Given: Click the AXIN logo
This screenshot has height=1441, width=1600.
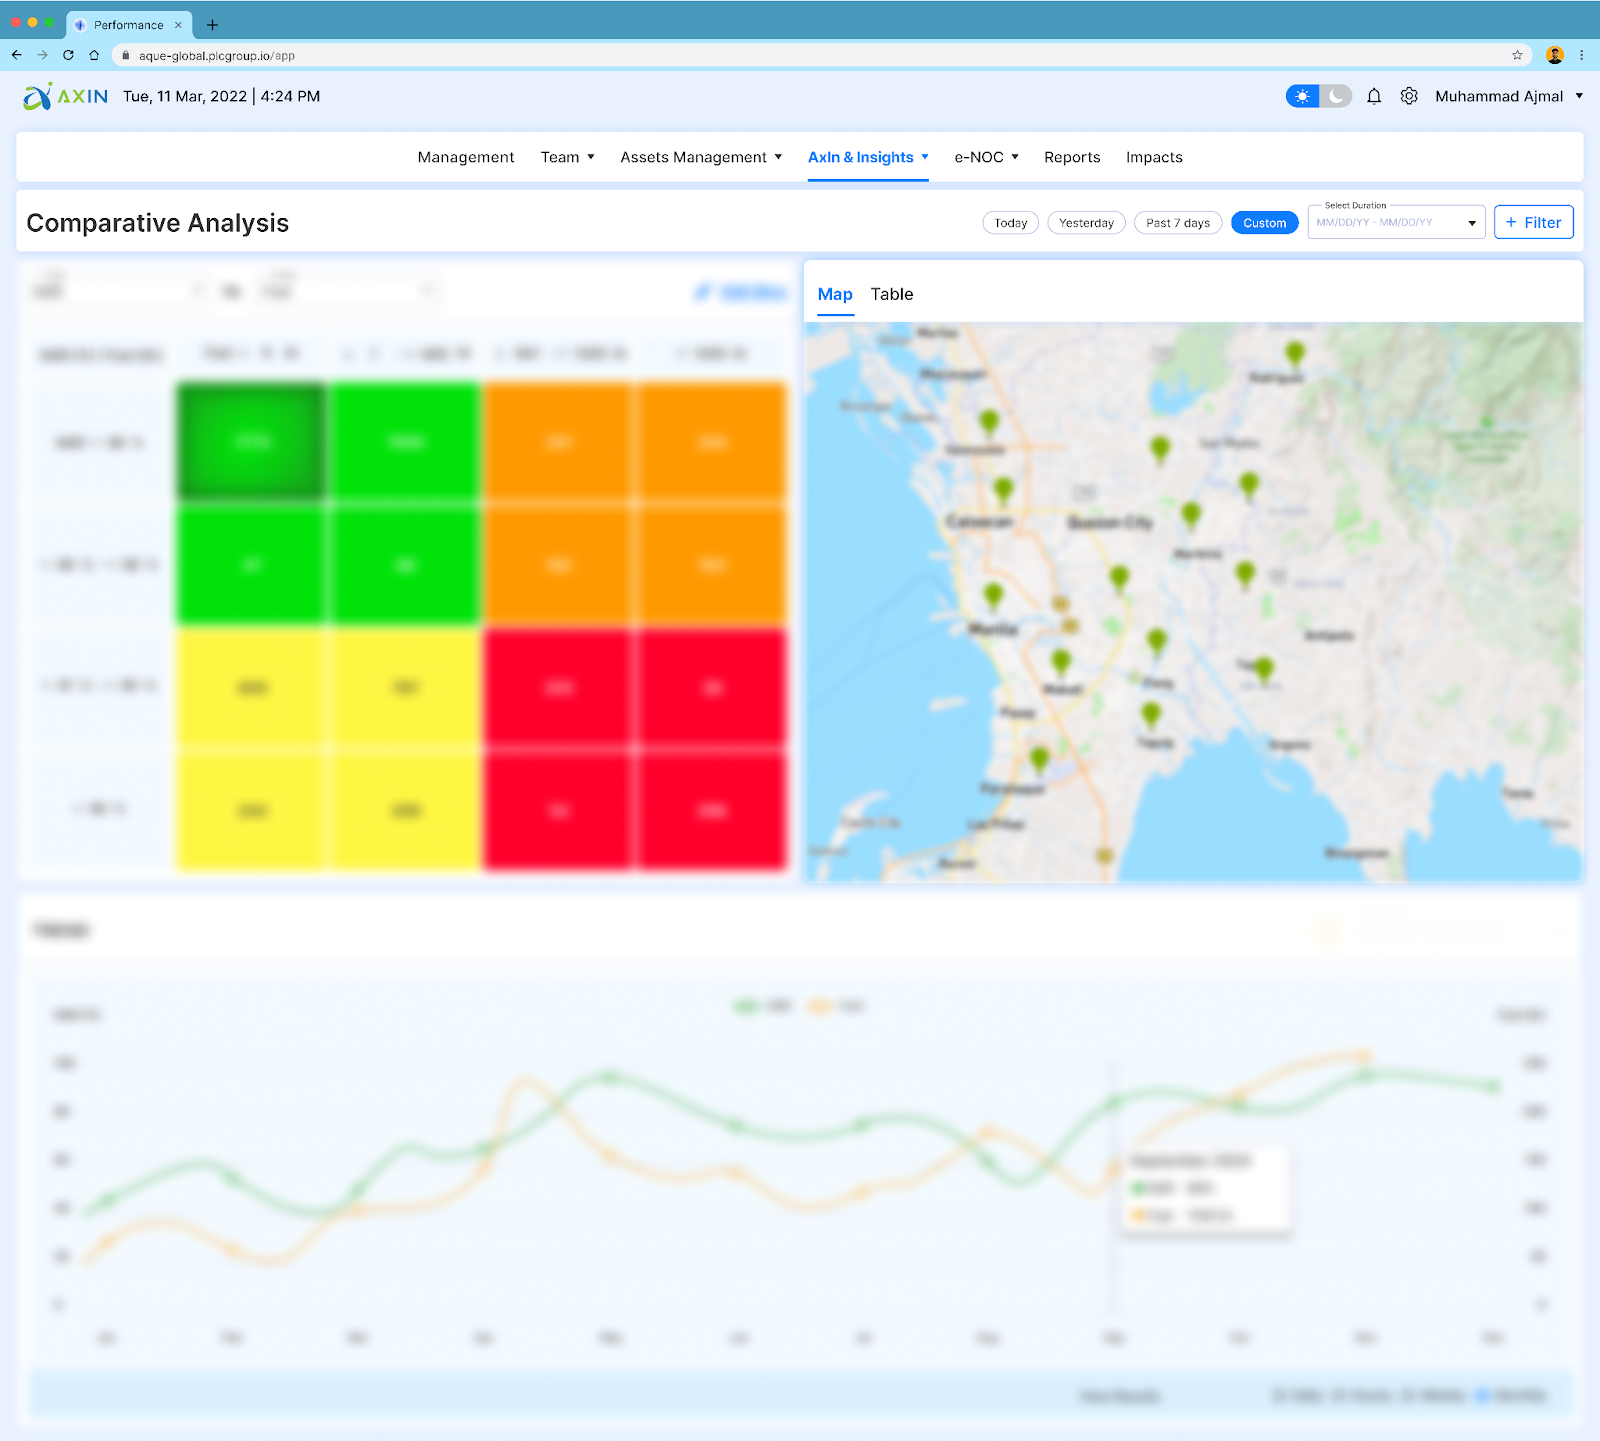Looking at the screenshot, I should pyautogui.click(x=65, y=96).
